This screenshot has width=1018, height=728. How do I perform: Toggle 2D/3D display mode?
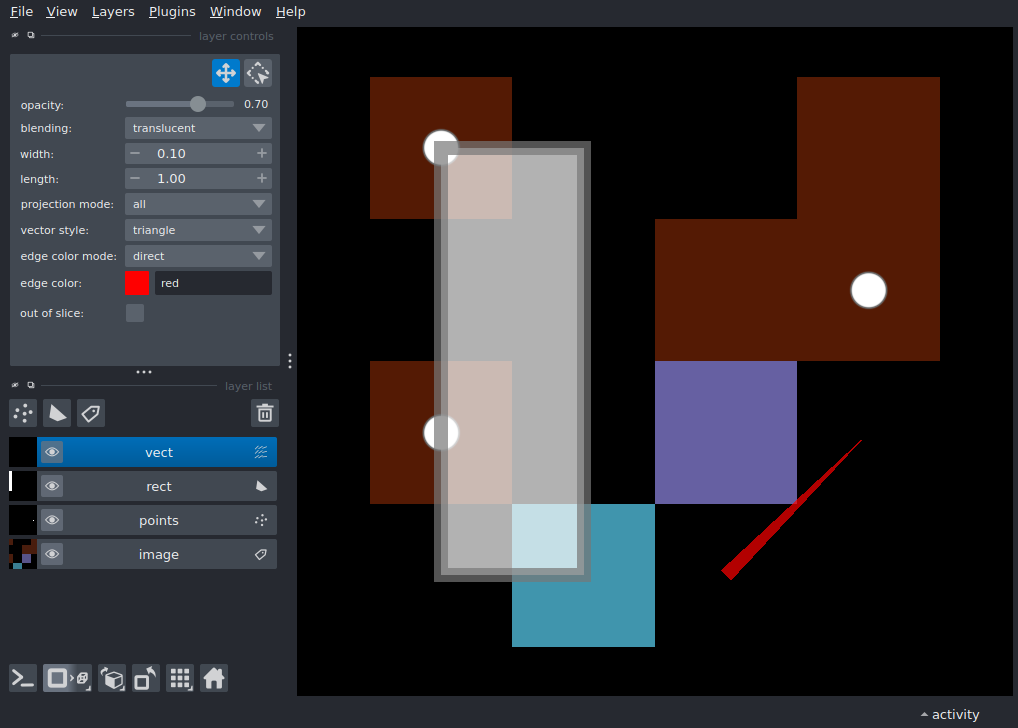[x=67, y=678]
